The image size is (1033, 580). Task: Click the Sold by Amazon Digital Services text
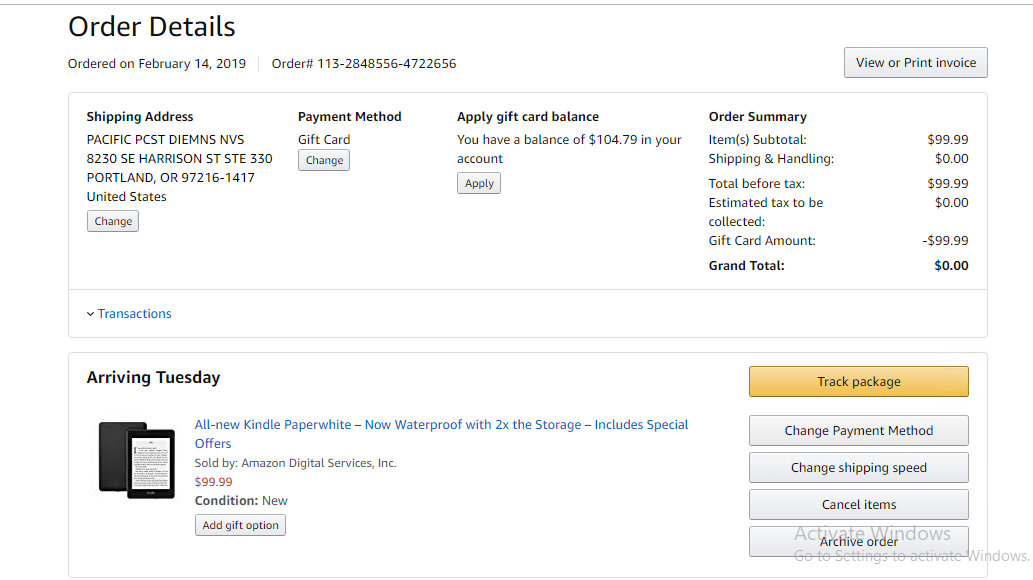click(x=295, y=463)
